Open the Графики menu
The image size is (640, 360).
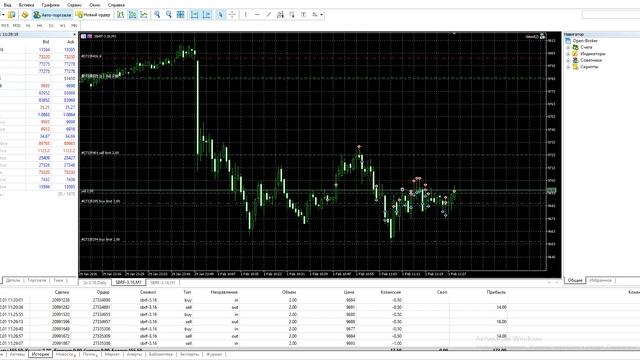point(51,5)
